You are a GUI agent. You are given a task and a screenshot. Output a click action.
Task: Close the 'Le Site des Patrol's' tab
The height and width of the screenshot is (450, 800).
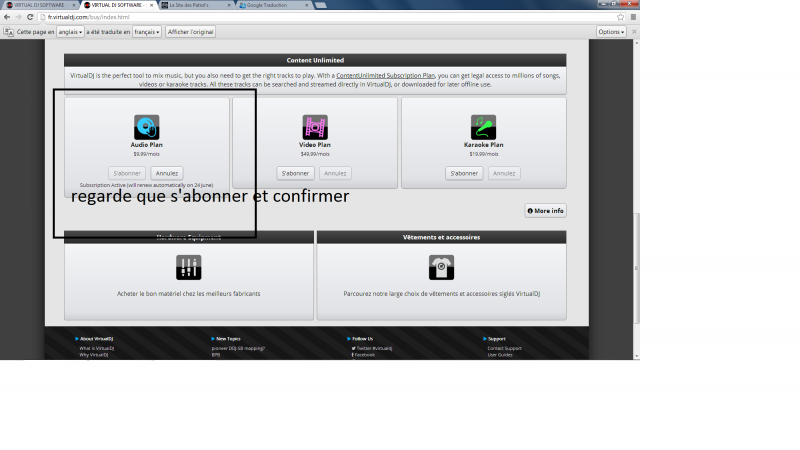pos(229,5)
